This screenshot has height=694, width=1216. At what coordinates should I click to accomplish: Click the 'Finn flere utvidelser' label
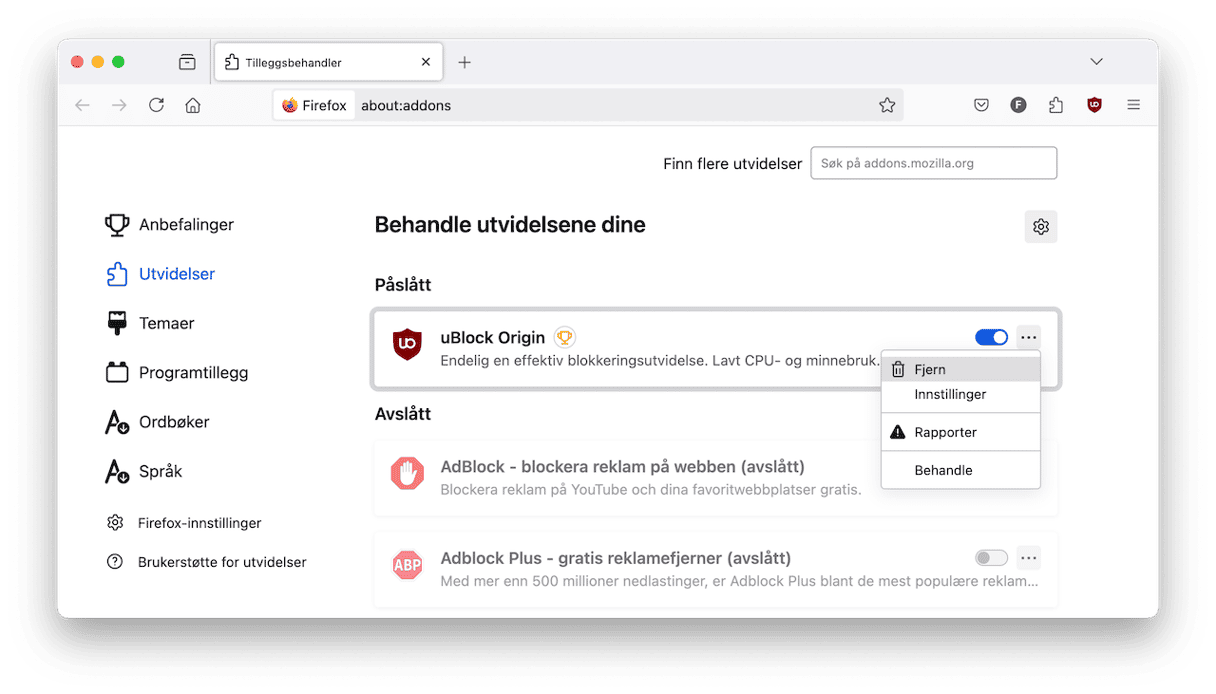pyautogui.click(x=733, y=164)
